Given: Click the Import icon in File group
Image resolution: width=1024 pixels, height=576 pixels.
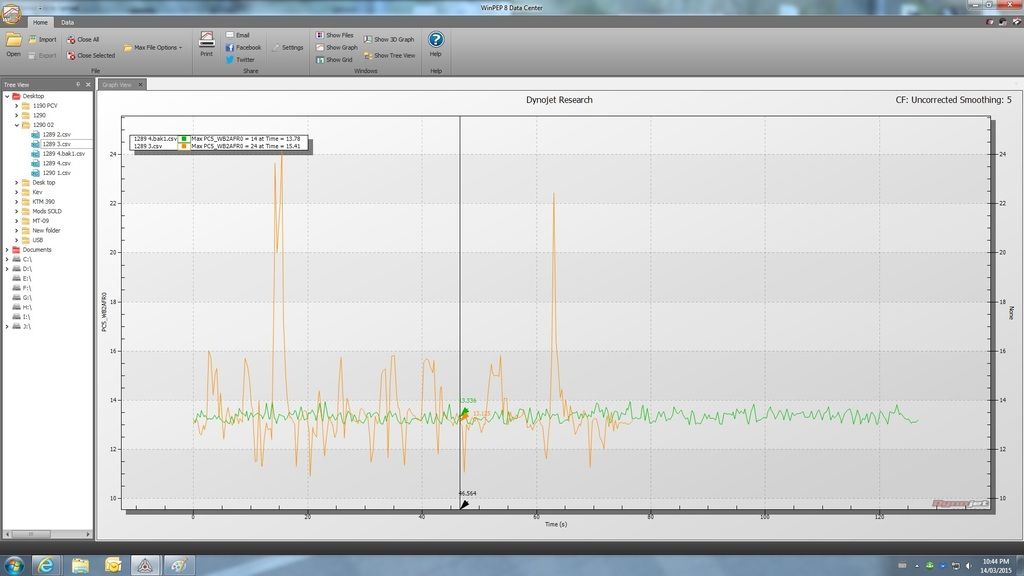Looking at the screenshot, I should [x=42, y=39].
